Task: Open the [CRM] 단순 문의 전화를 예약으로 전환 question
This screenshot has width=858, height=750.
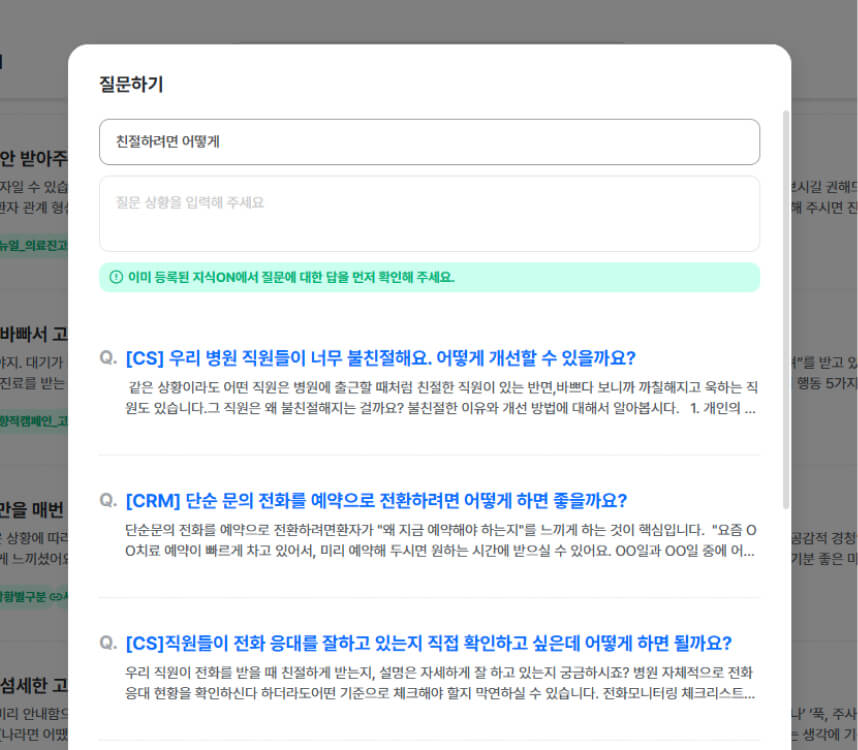Action: (376, 501)
